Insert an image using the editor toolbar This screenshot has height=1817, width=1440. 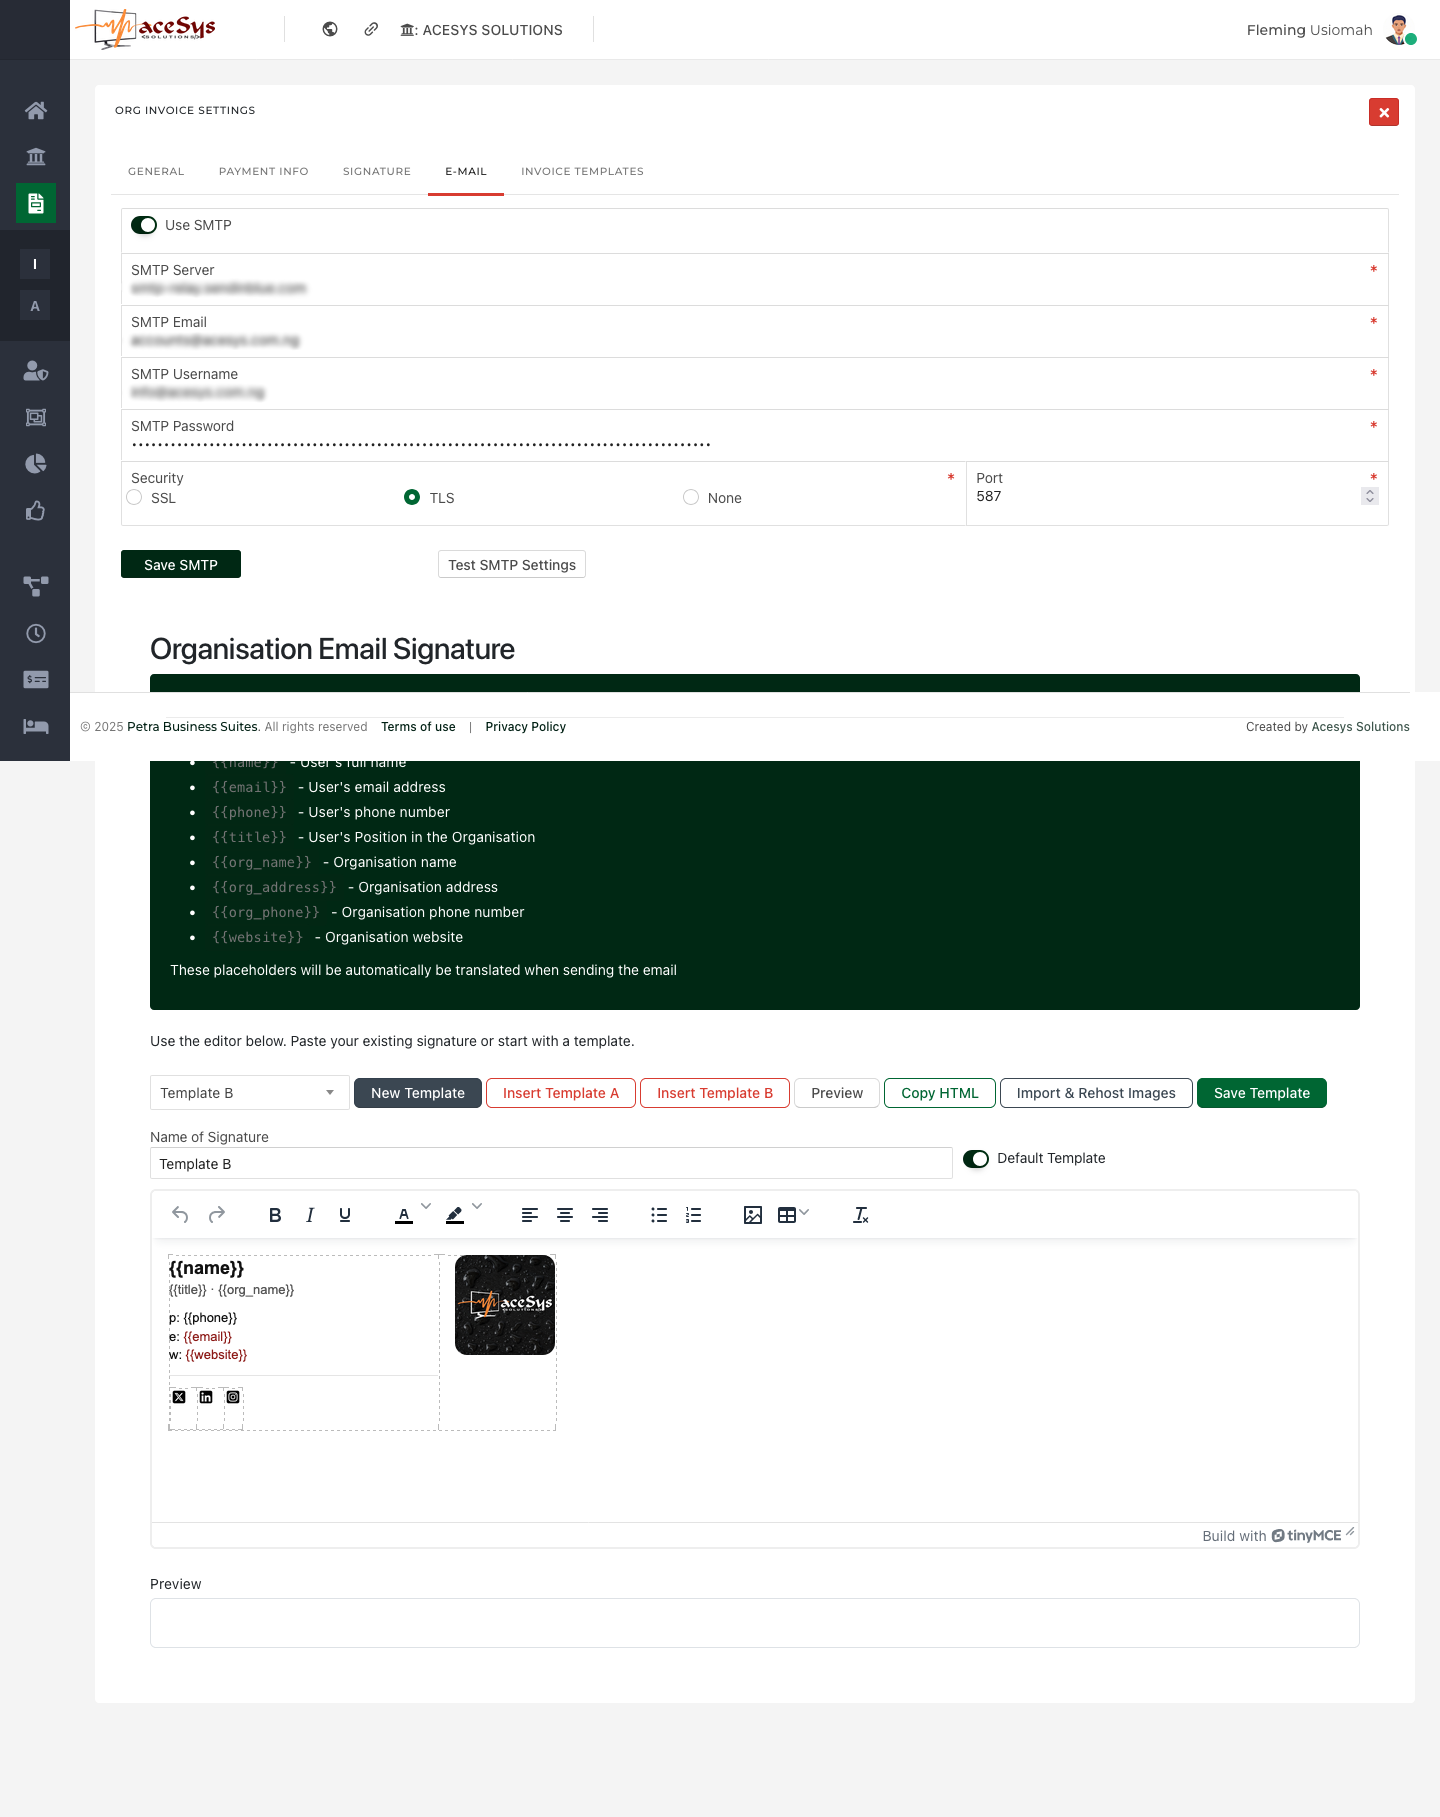(753, 1215)
